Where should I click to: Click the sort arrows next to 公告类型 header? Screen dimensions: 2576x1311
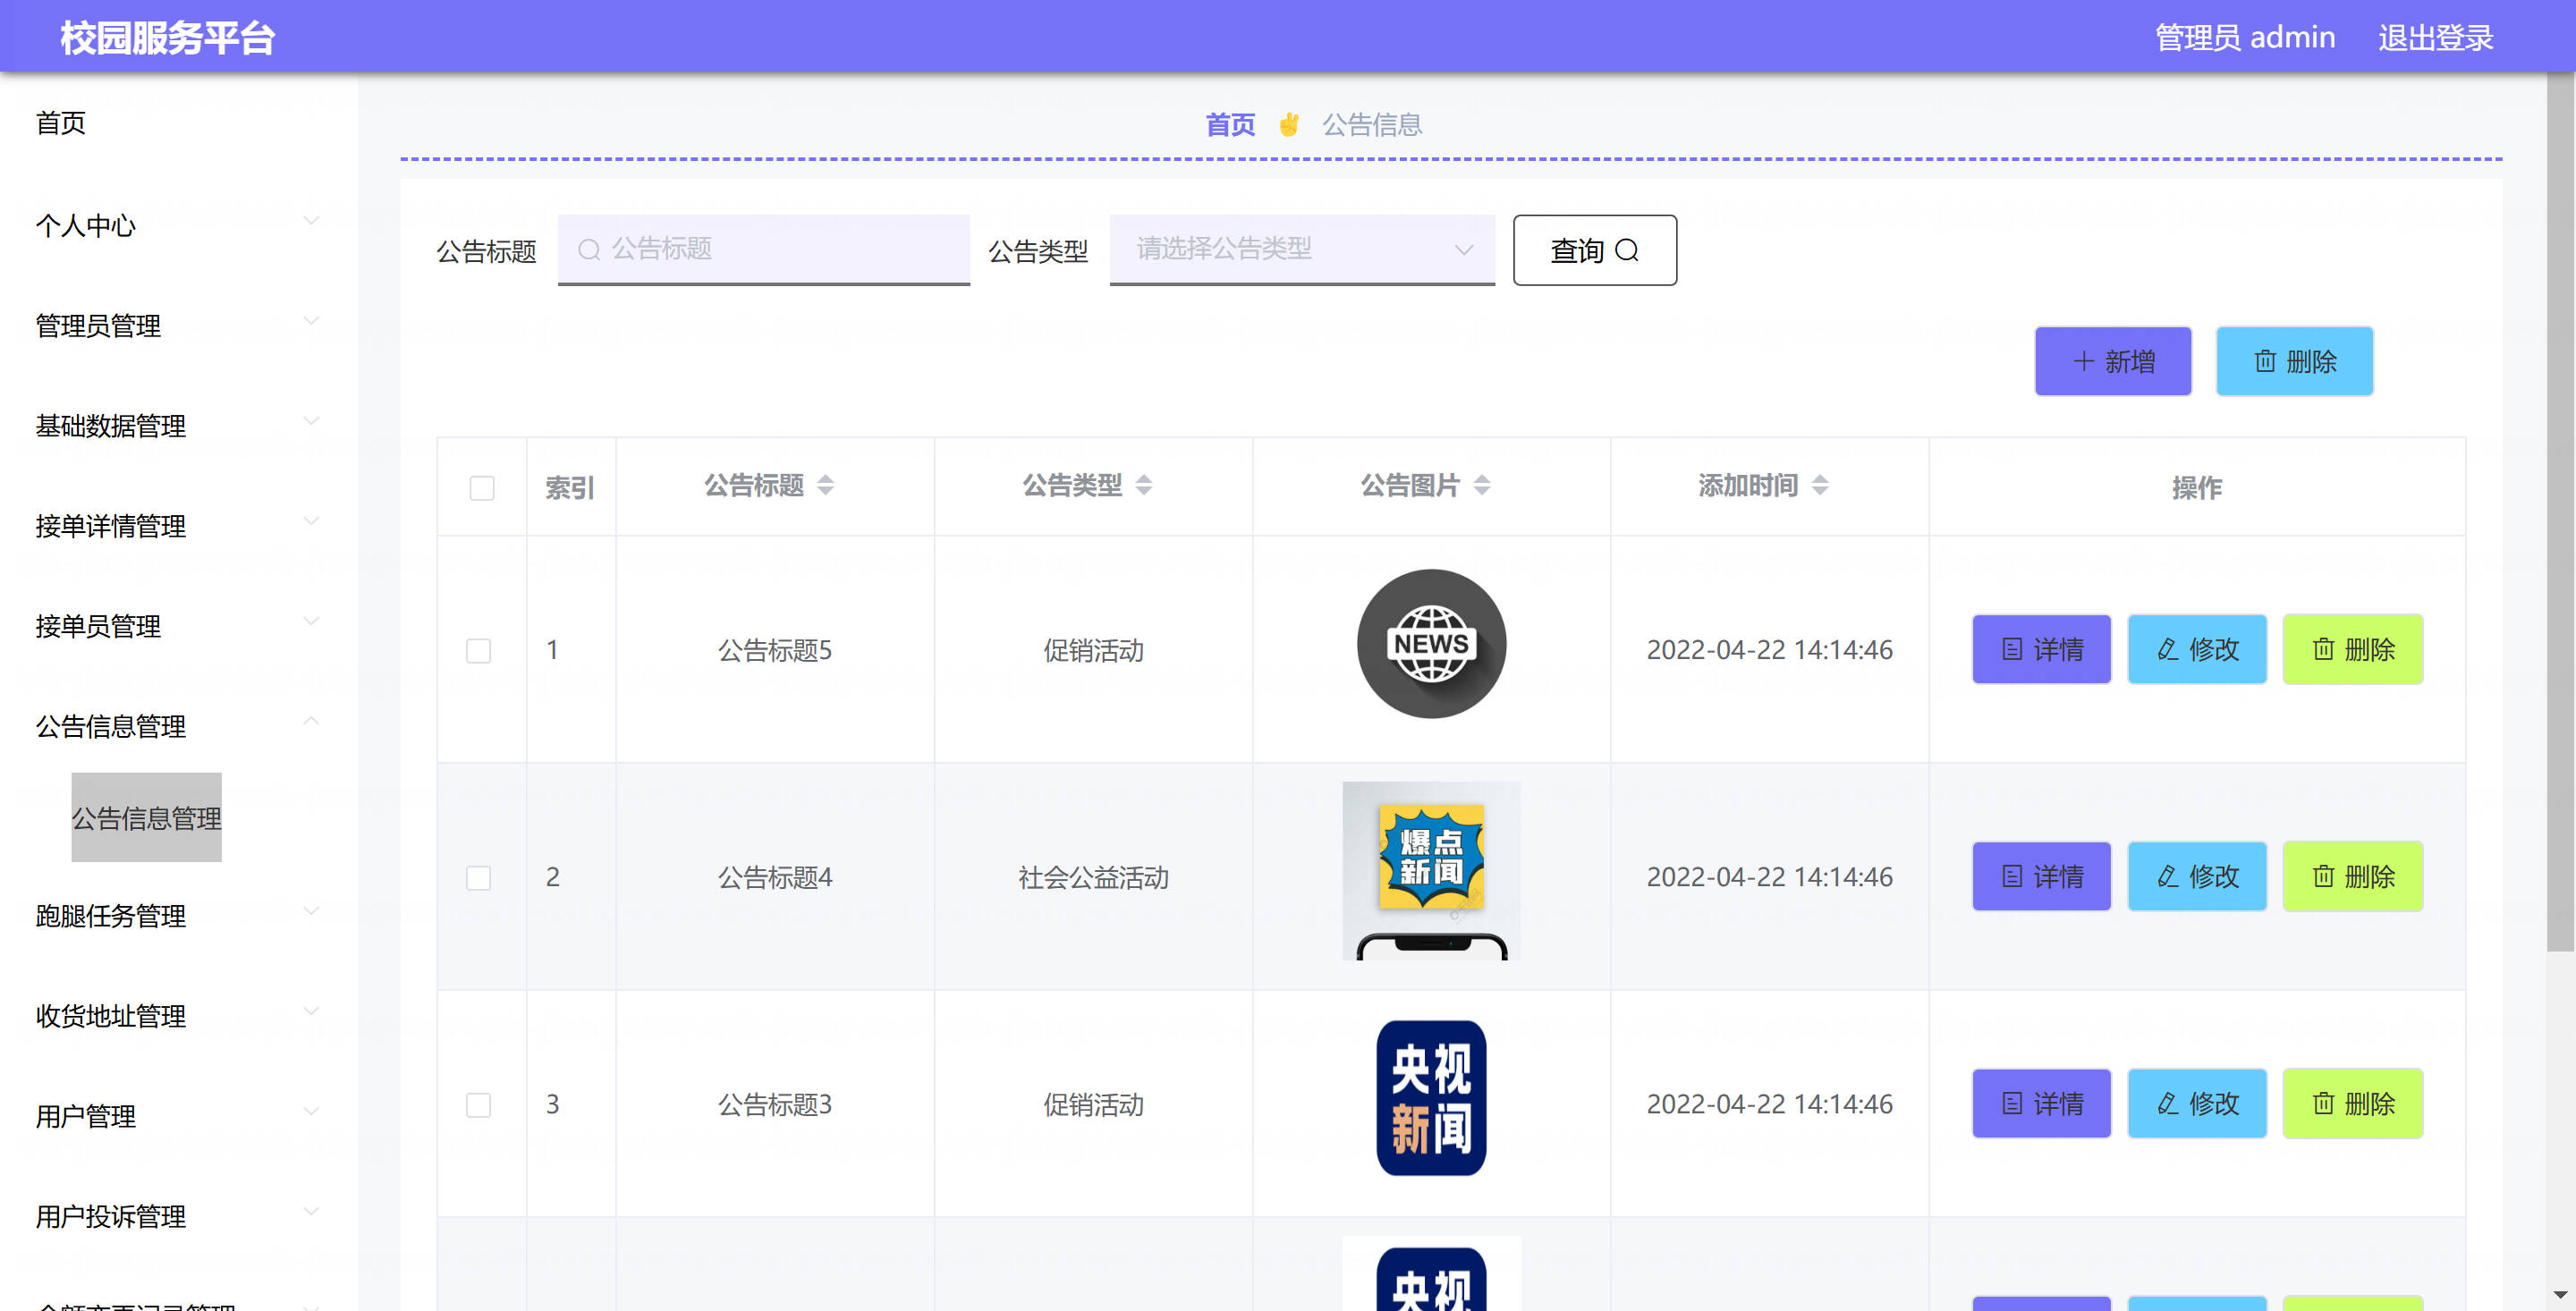(1144, 485)
